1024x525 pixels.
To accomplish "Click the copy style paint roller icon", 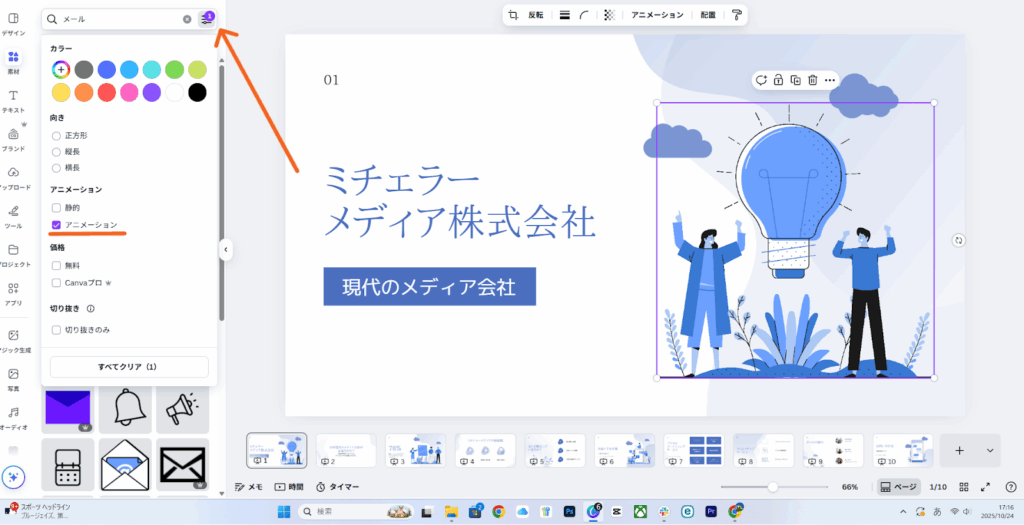I will click(x=737, y=15).
